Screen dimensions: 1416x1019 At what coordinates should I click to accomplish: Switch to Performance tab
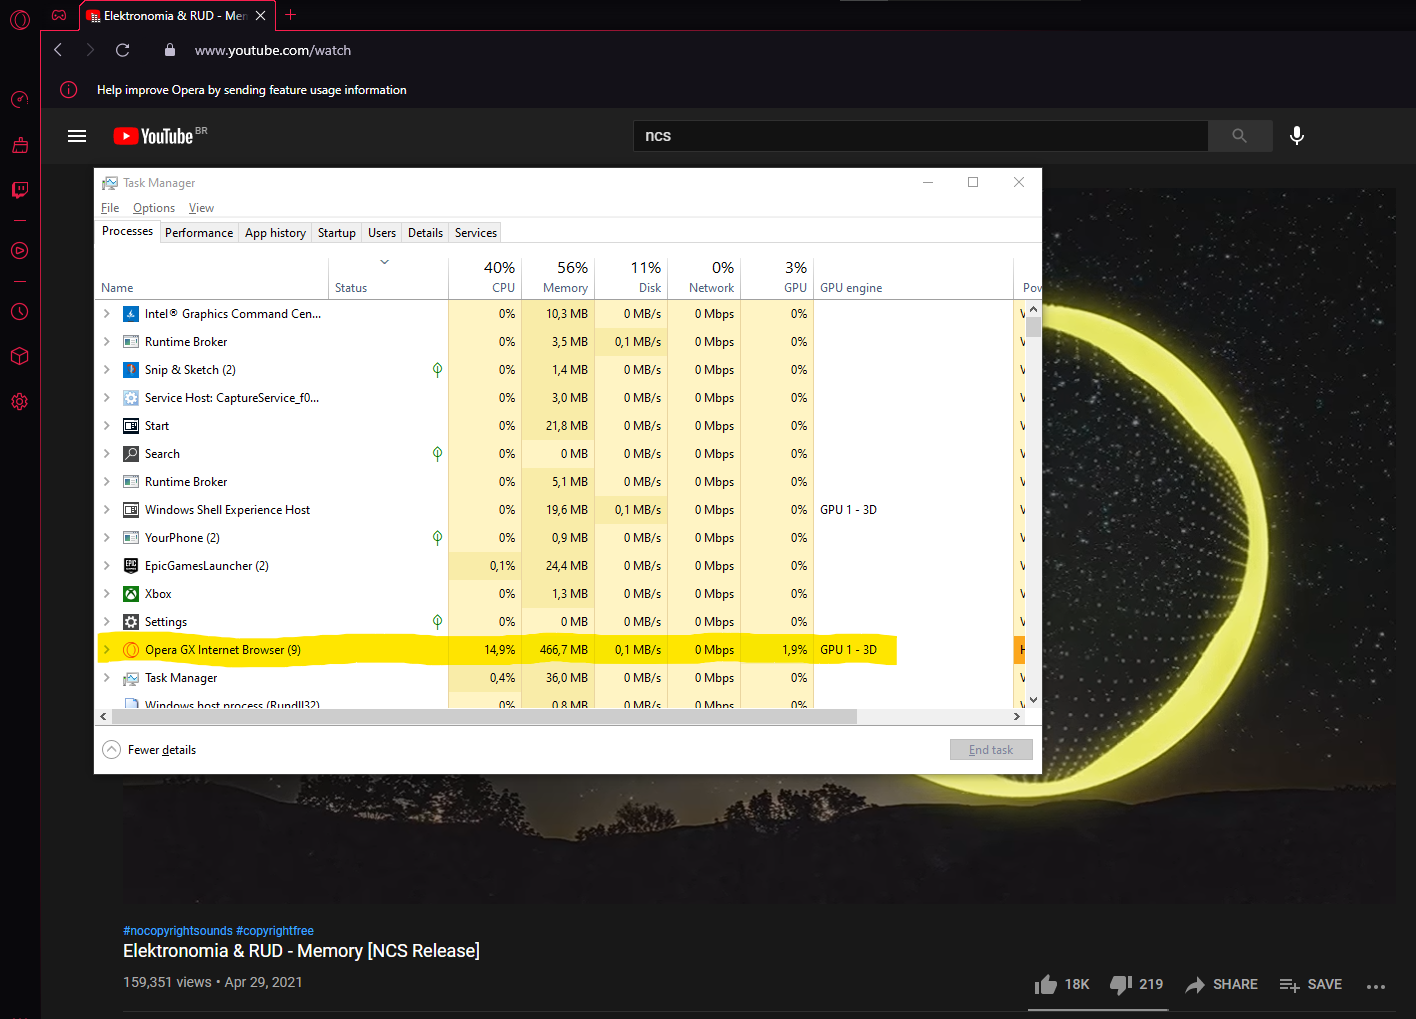[199, 233]
